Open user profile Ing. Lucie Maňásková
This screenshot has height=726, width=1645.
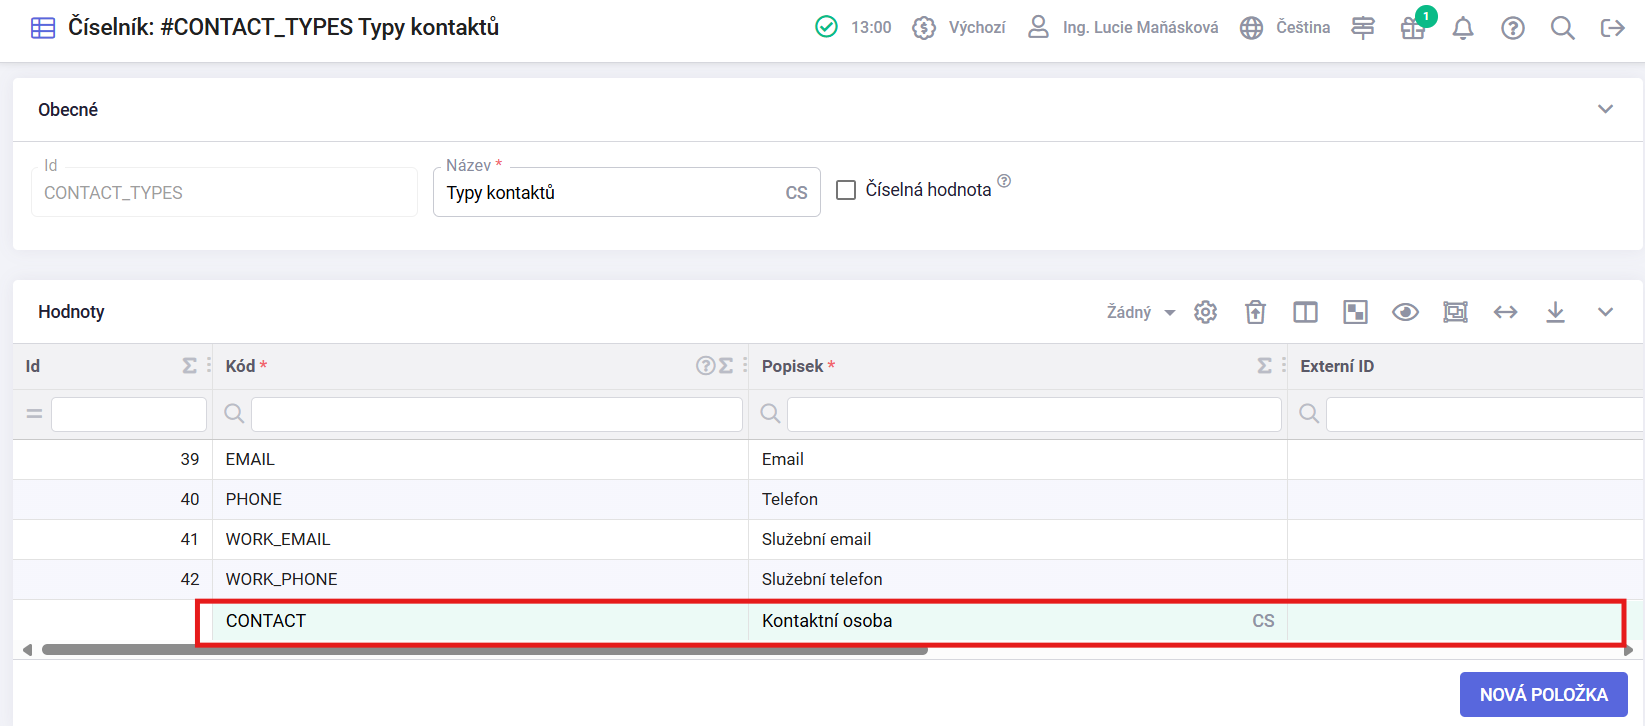(1123, 28)
